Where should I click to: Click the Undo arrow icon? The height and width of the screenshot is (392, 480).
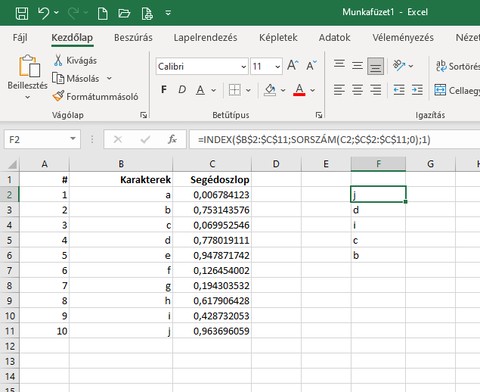44,13
